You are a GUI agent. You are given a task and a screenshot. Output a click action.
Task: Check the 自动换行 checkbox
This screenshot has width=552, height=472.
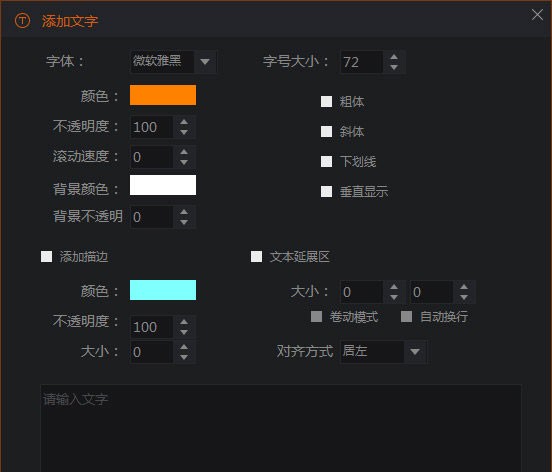pyautogui.click(x=407, y=316)
